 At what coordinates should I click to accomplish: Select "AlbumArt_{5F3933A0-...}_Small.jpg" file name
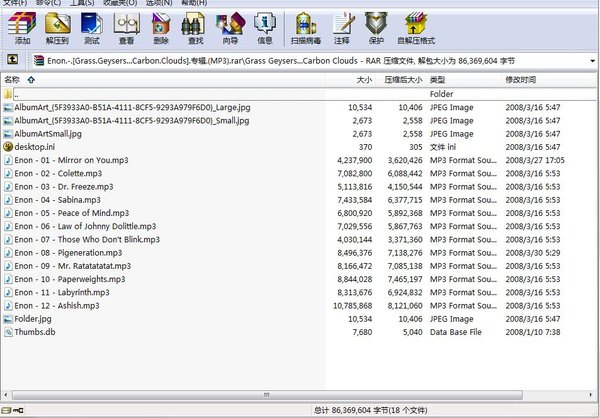[132, 121]
